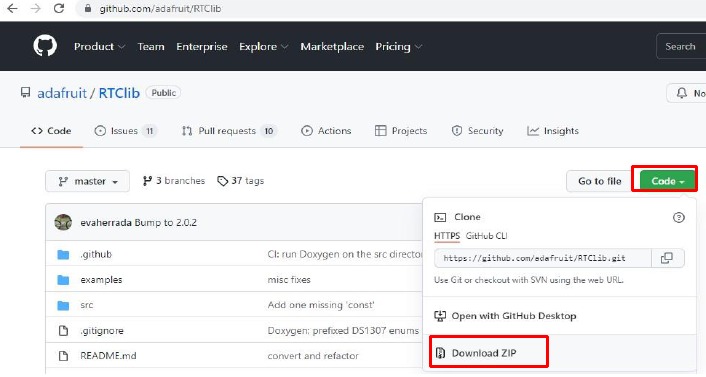
Task: Switch to the Security tab
Action: 477,131
